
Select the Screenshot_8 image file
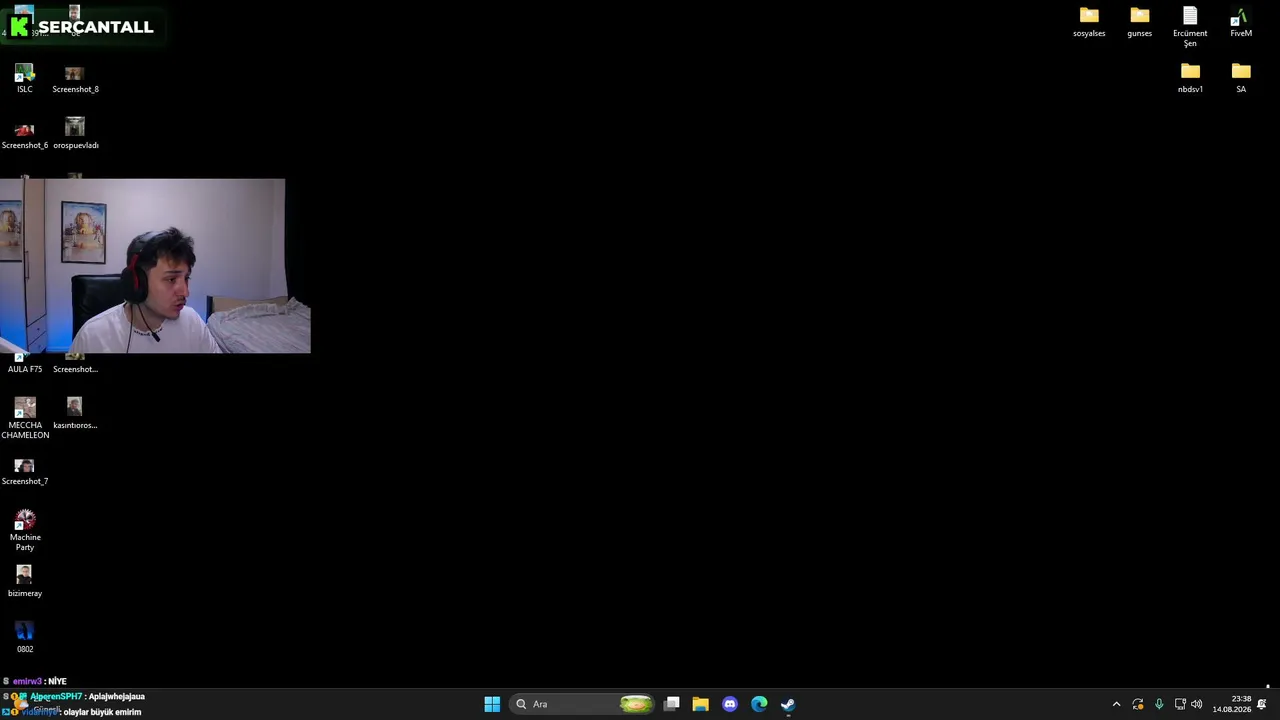point(75,79)
